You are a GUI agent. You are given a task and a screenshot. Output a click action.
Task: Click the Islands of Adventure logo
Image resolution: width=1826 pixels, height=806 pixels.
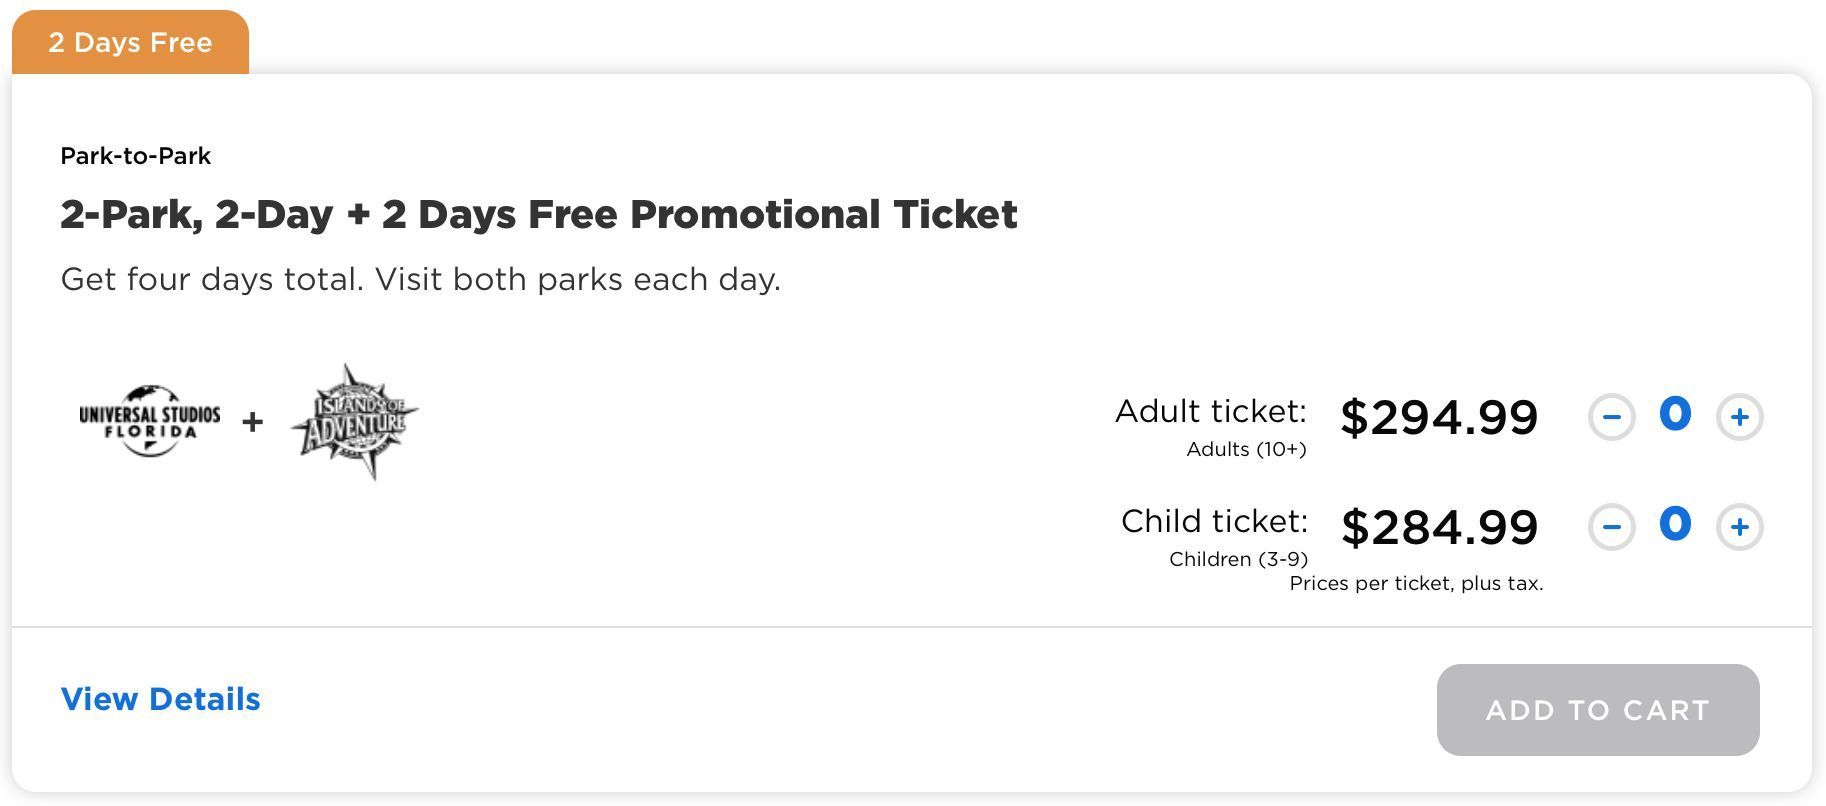coord(355,421)
